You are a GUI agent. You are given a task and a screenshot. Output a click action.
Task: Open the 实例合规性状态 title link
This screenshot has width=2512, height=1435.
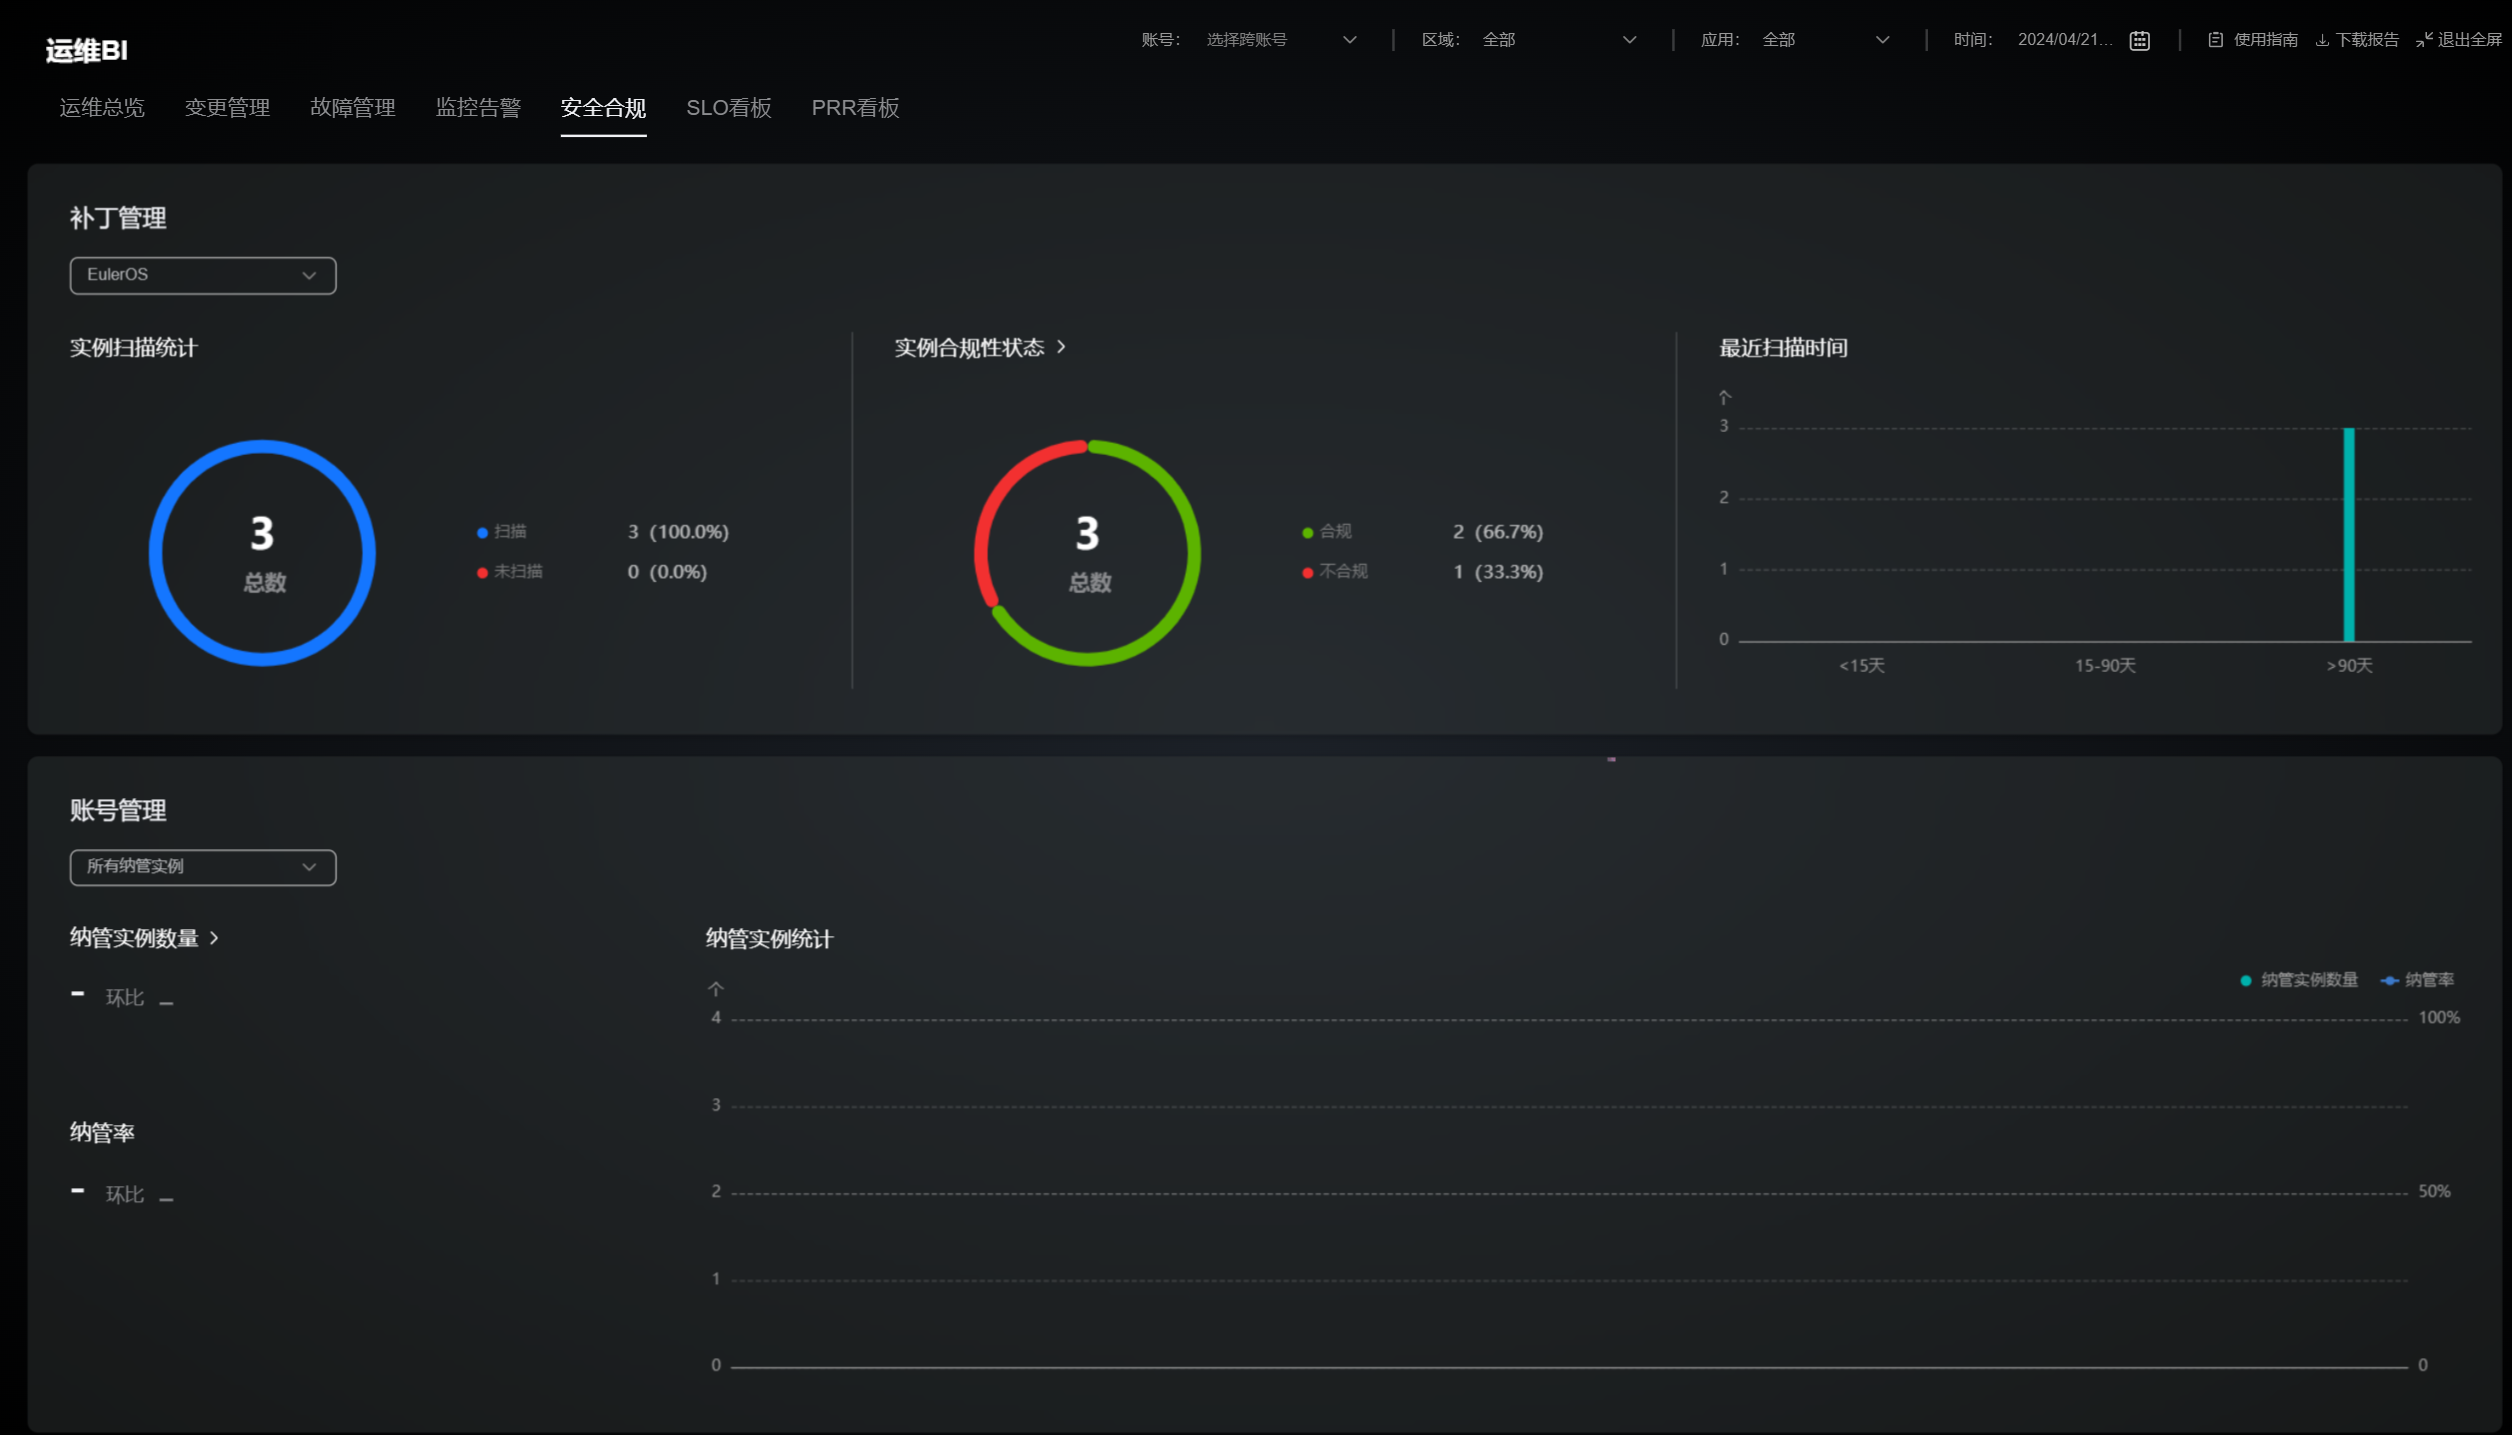(x=968, y=347)
